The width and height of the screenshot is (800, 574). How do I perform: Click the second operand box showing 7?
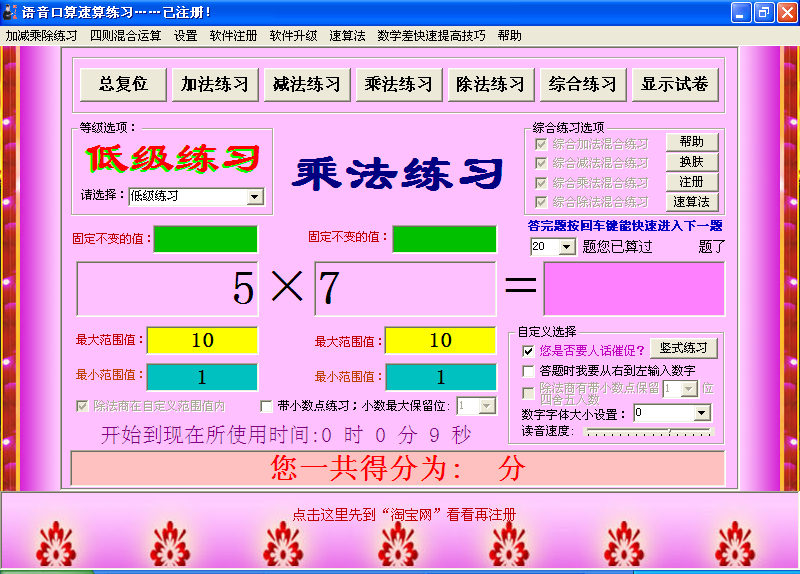(406, 289)
